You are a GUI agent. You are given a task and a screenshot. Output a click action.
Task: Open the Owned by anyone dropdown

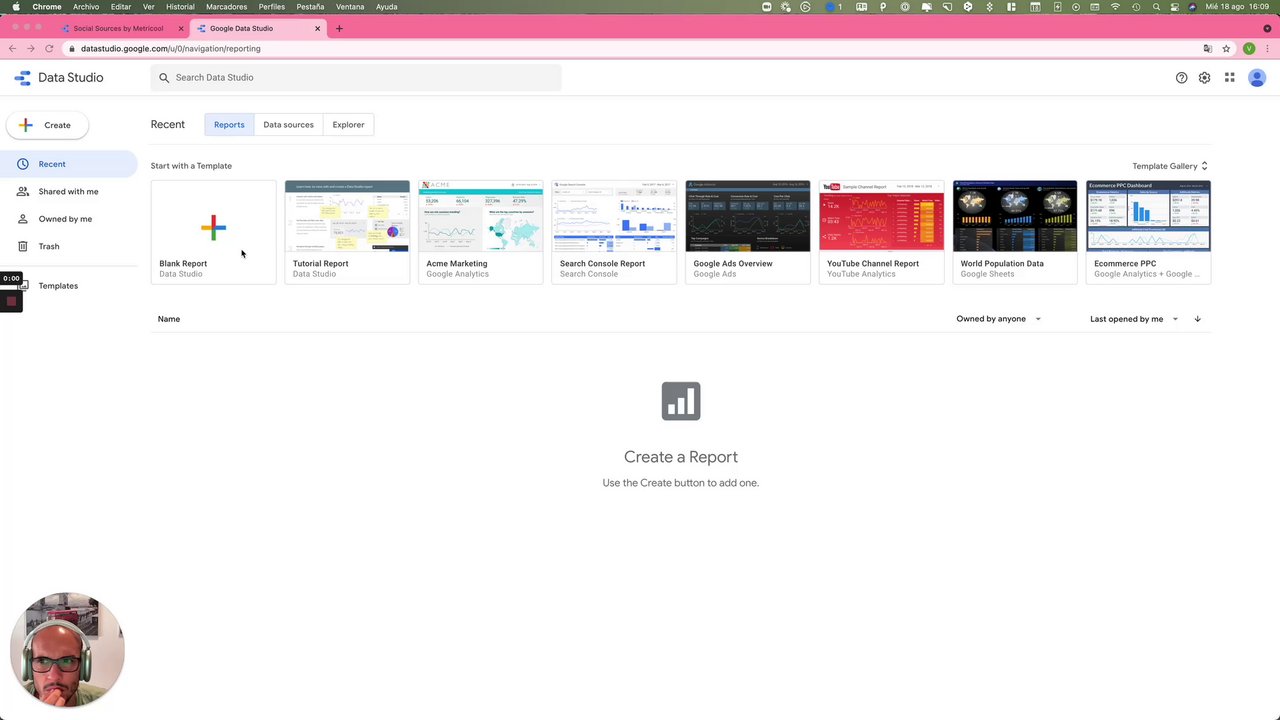[998, 319]
